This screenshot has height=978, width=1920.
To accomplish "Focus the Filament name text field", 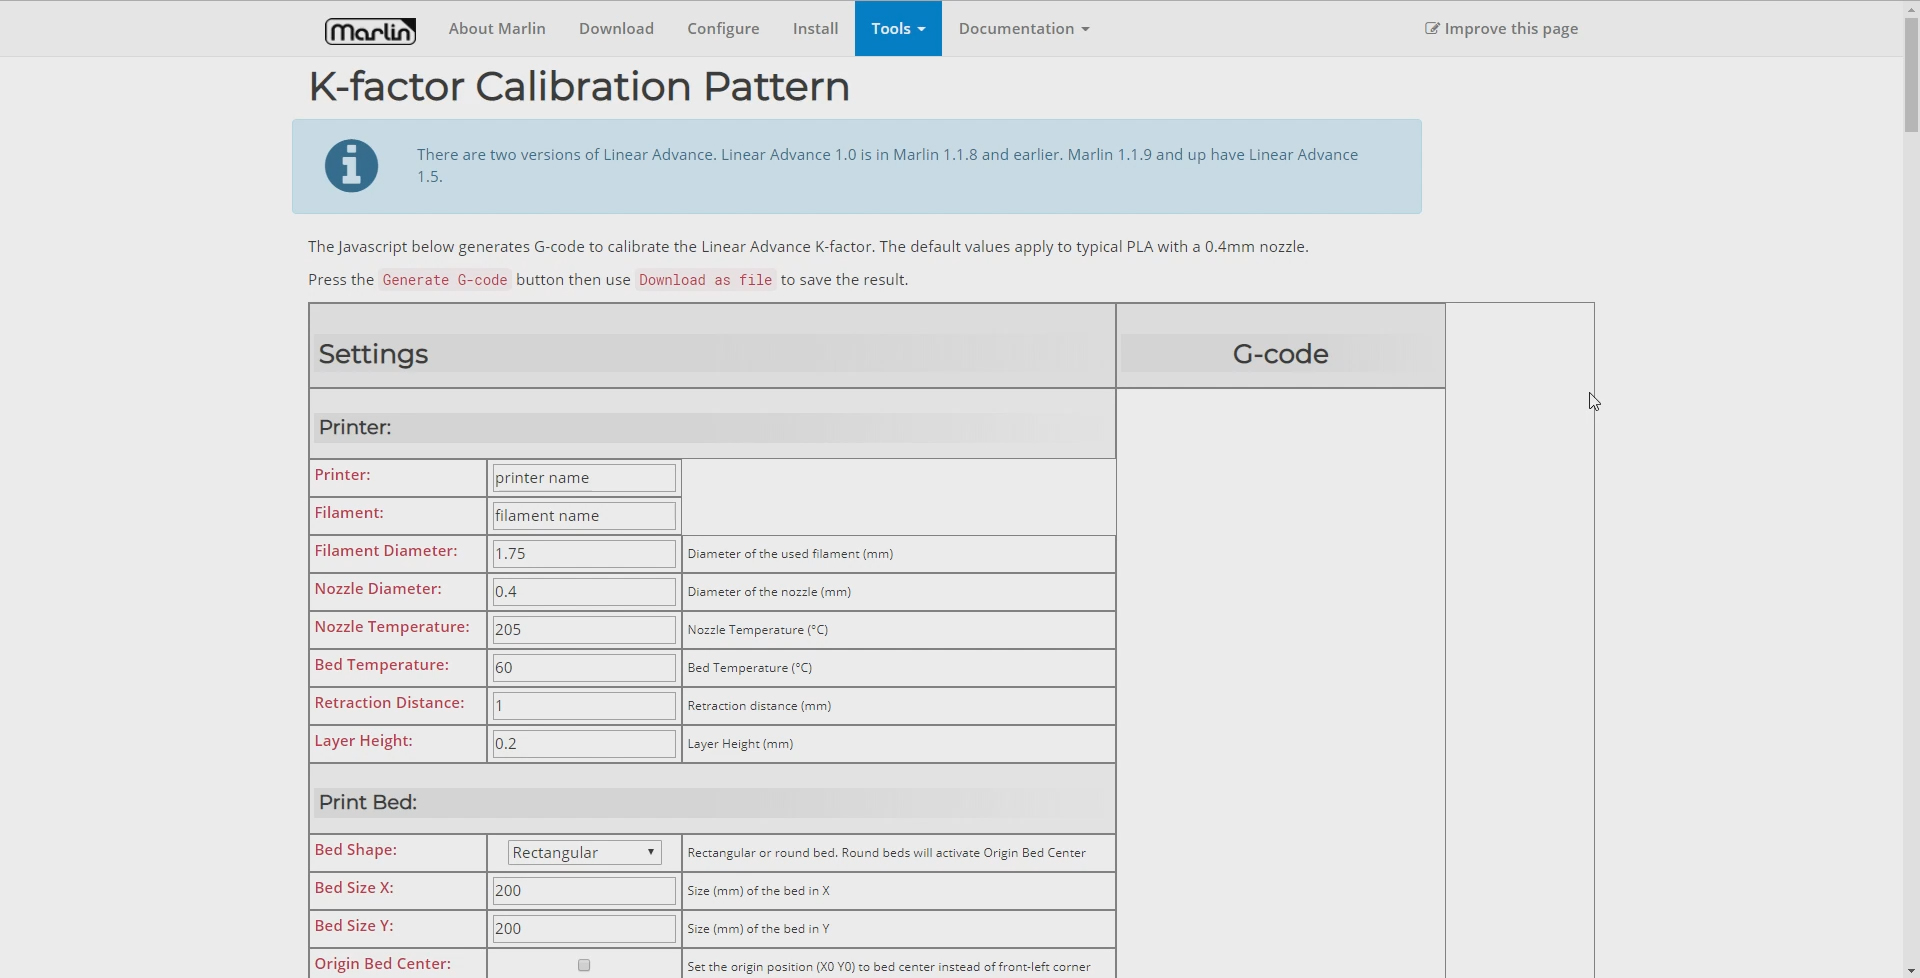I will (x=584, y=516).
